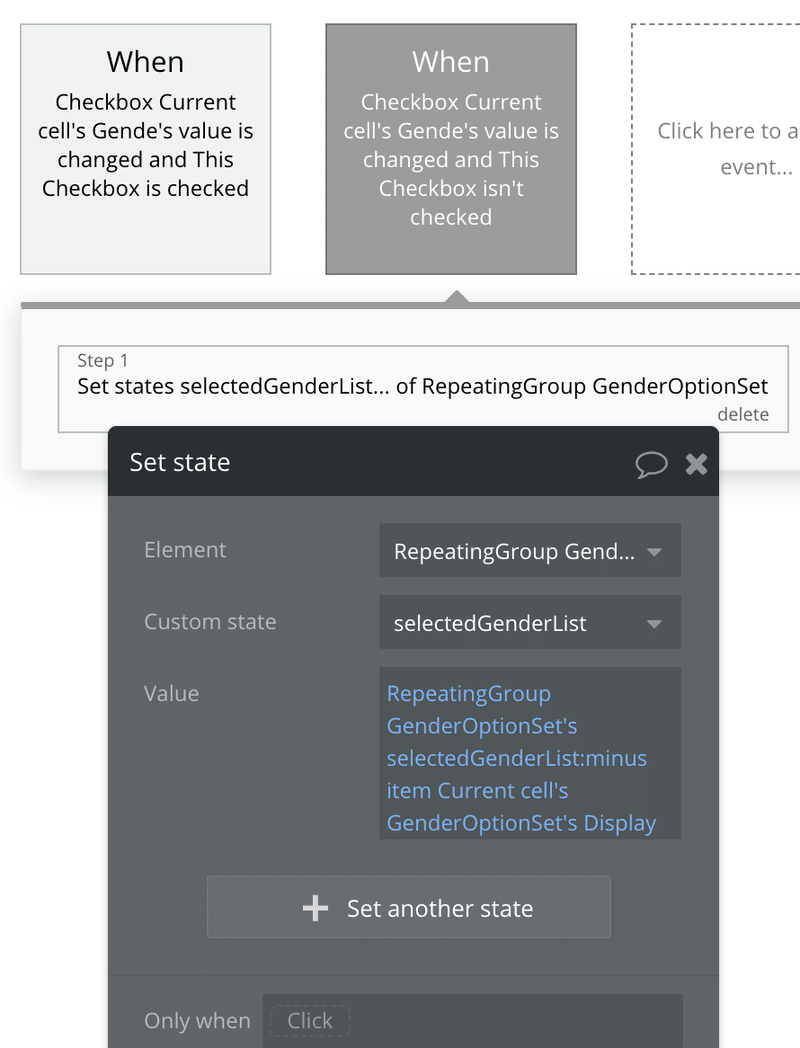Screen dimensions: 800x1048
Task: Select the Checkbox is checked event box
Action: (146, 149)
